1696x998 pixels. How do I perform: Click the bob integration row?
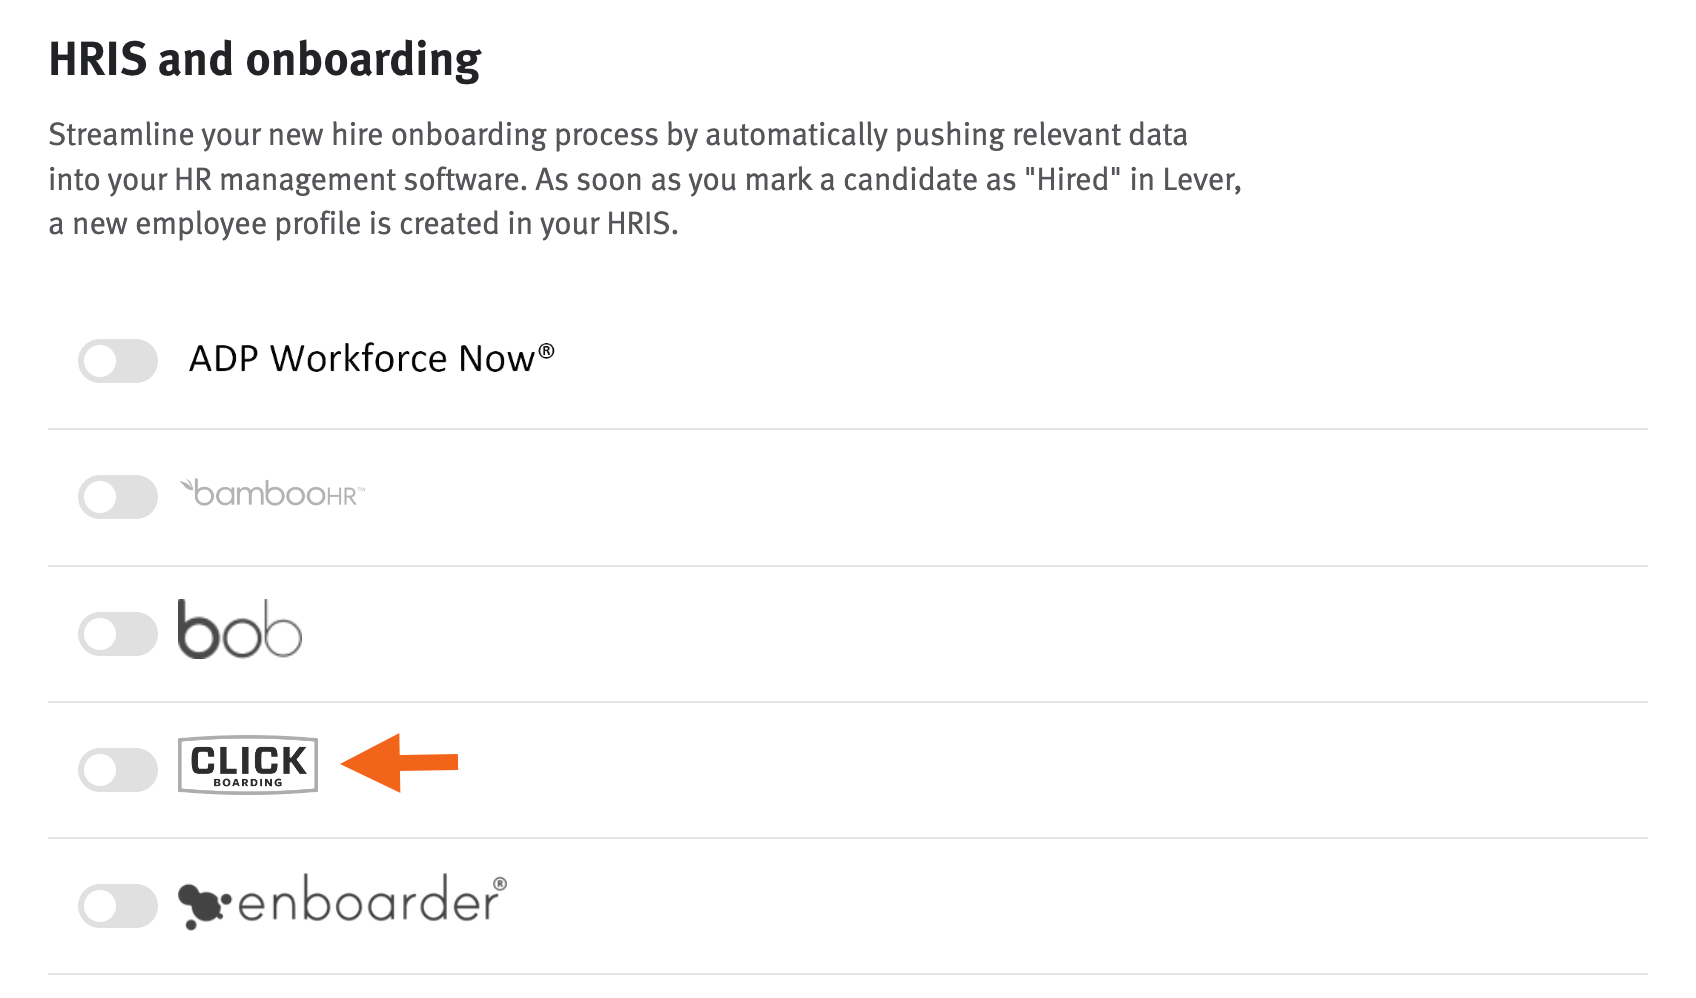pyautogui.click(x=800, y=631)
